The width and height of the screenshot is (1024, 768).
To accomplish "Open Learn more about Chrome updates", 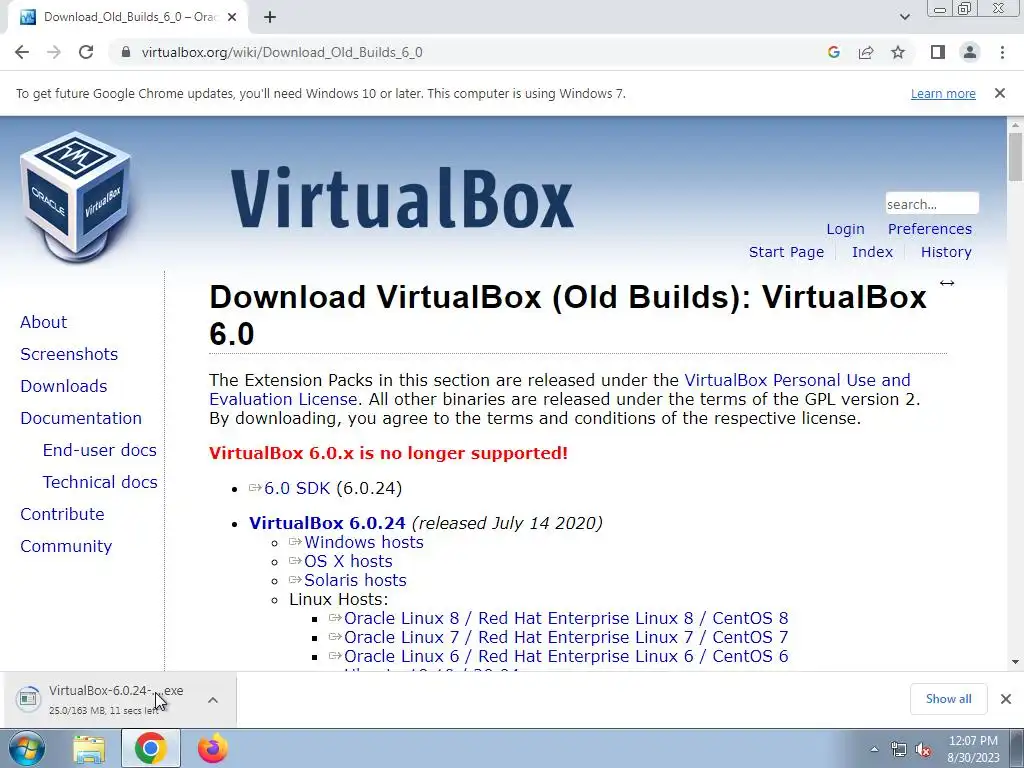I will click(943, 93).
